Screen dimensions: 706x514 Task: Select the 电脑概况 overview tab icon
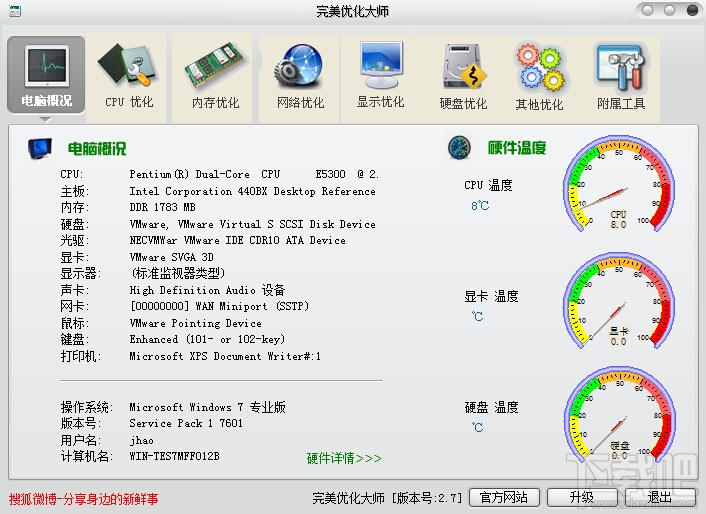[x=46, y=75]
